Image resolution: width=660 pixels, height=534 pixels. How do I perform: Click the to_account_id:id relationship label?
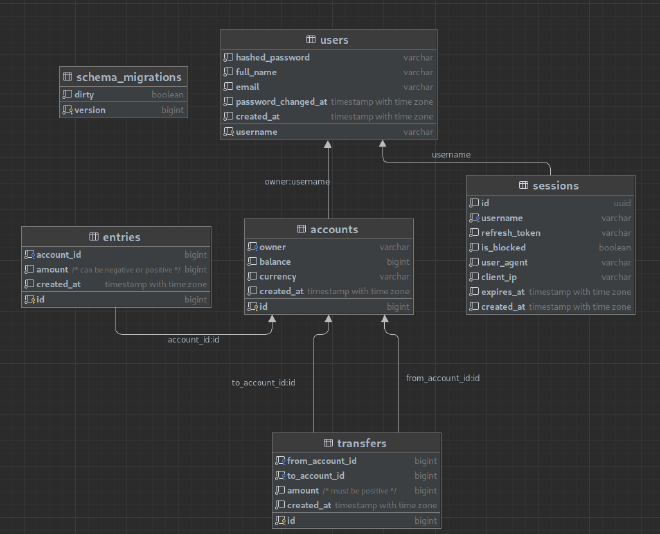[x=263, y=383]
